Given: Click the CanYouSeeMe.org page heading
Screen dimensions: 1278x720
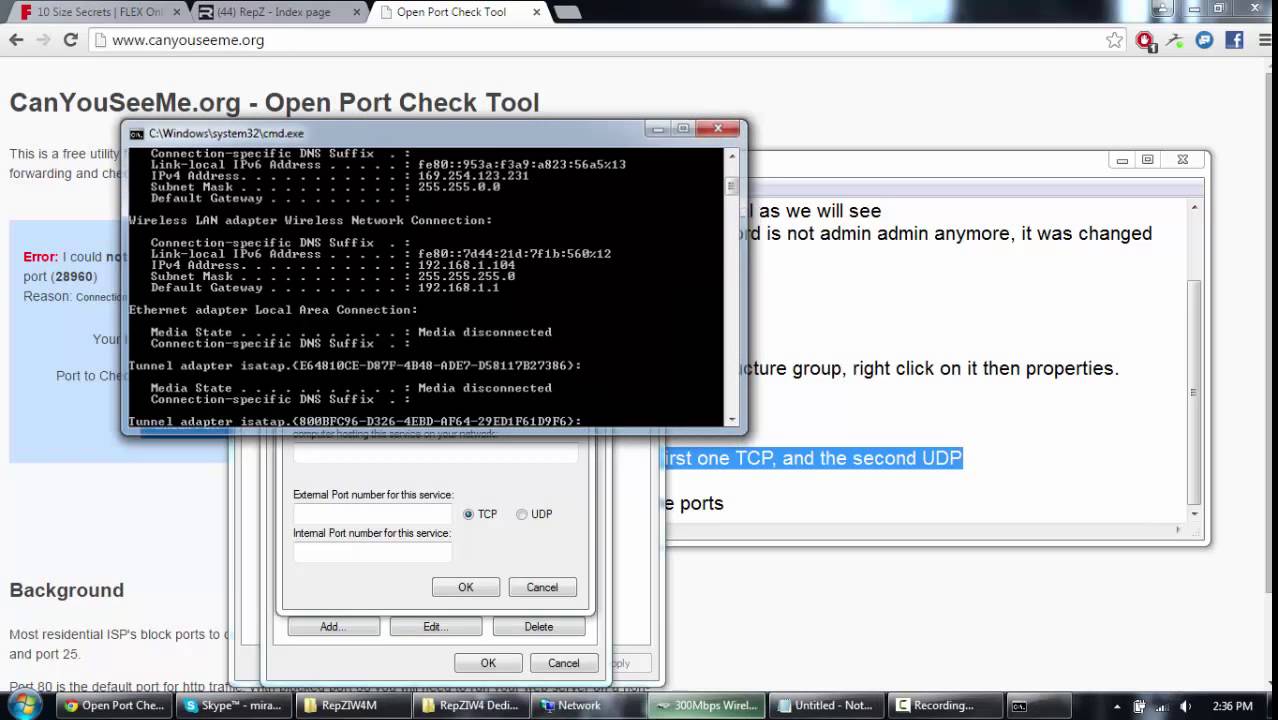Looking at the screenshot, I should click(x=274, y=102).
